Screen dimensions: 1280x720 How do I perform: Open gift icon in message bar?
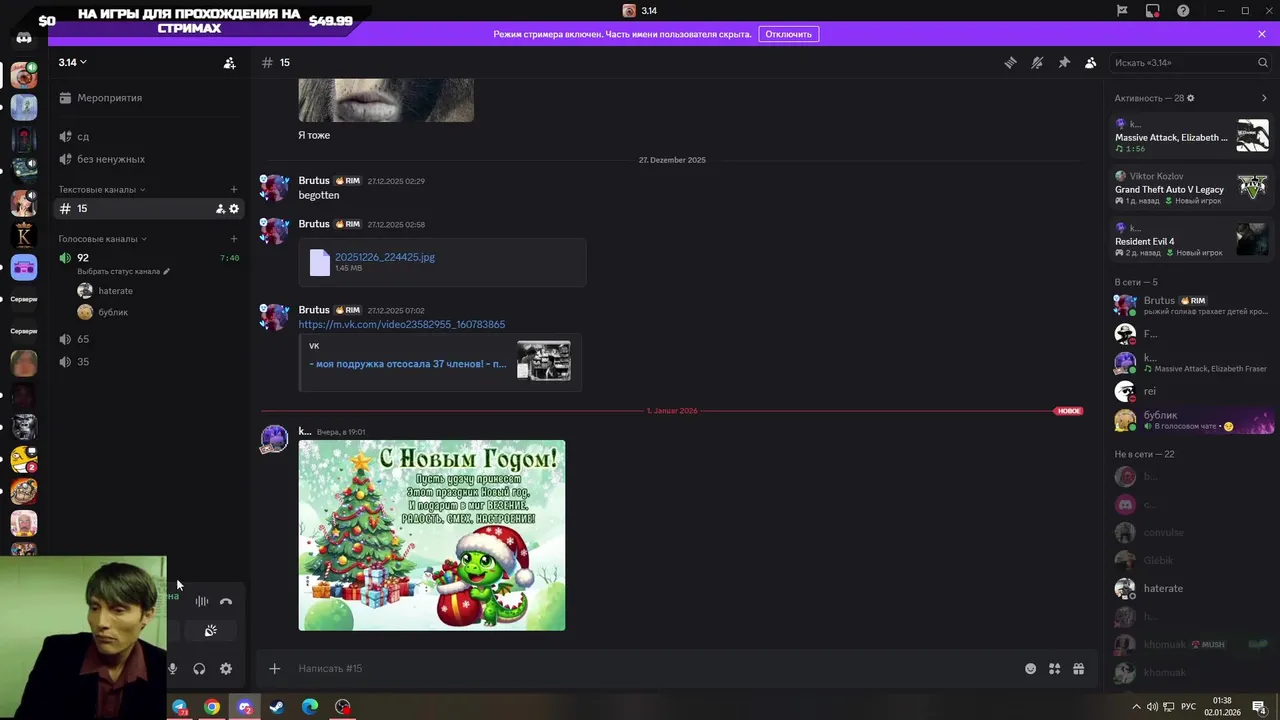pos(1079,669)
